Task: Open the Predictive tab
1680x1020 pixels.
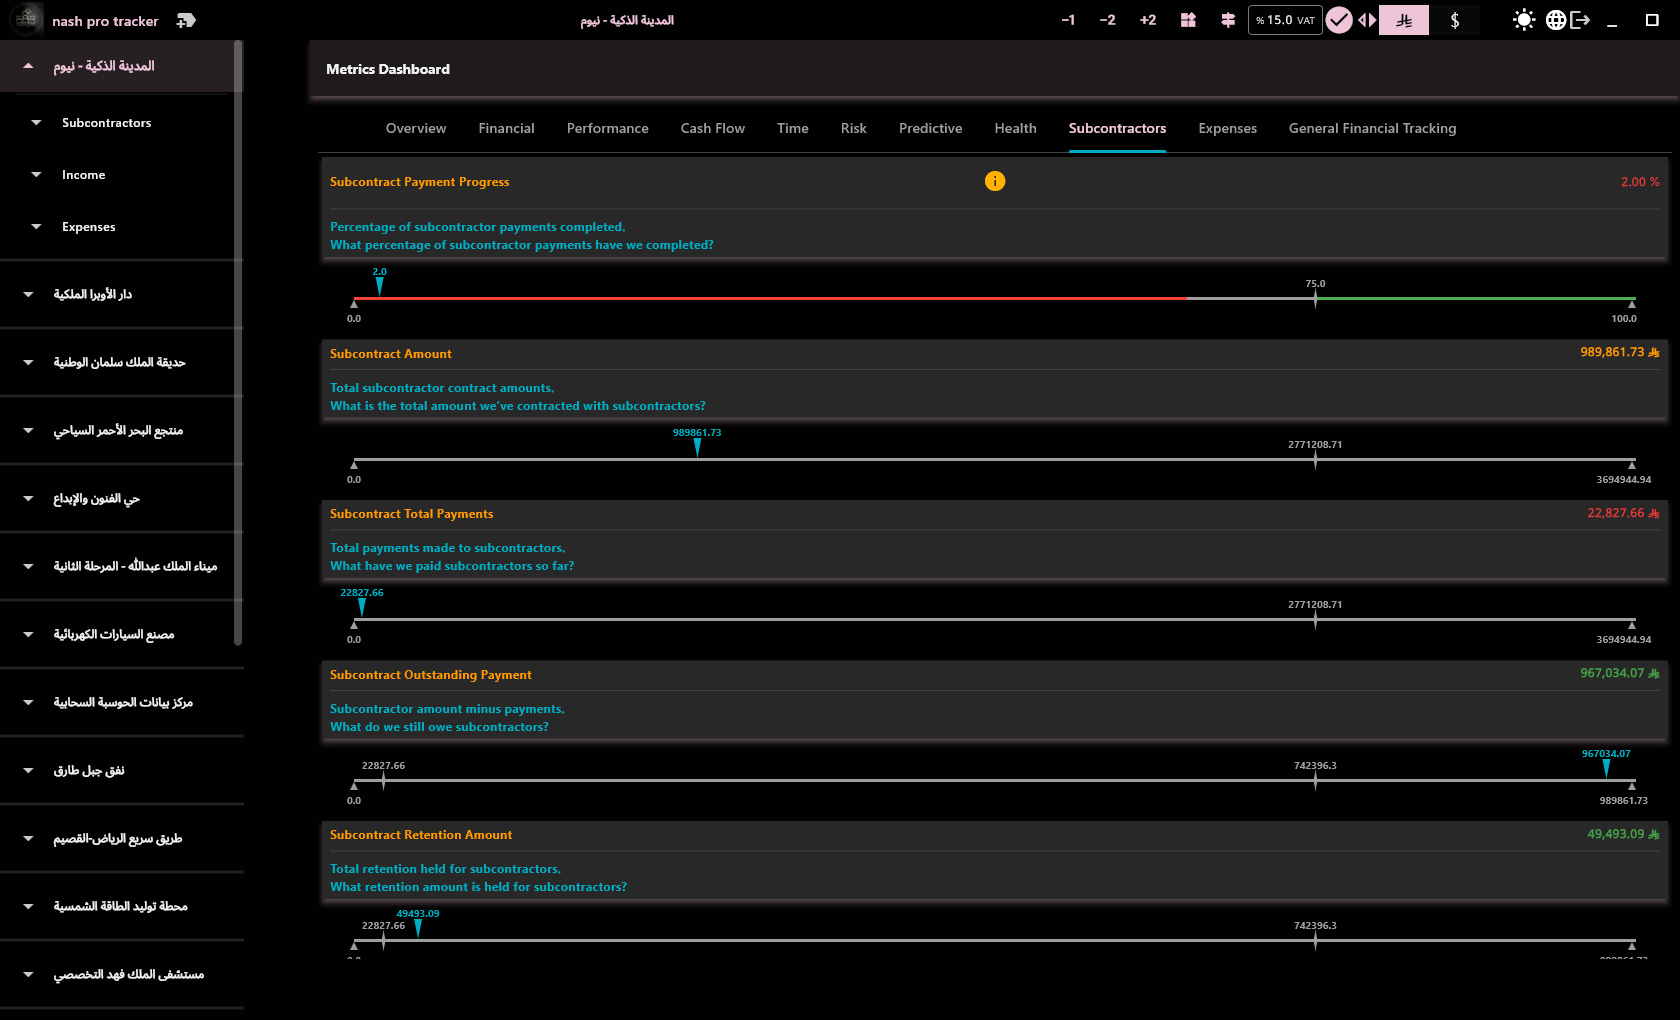Action: click(930, 128)
